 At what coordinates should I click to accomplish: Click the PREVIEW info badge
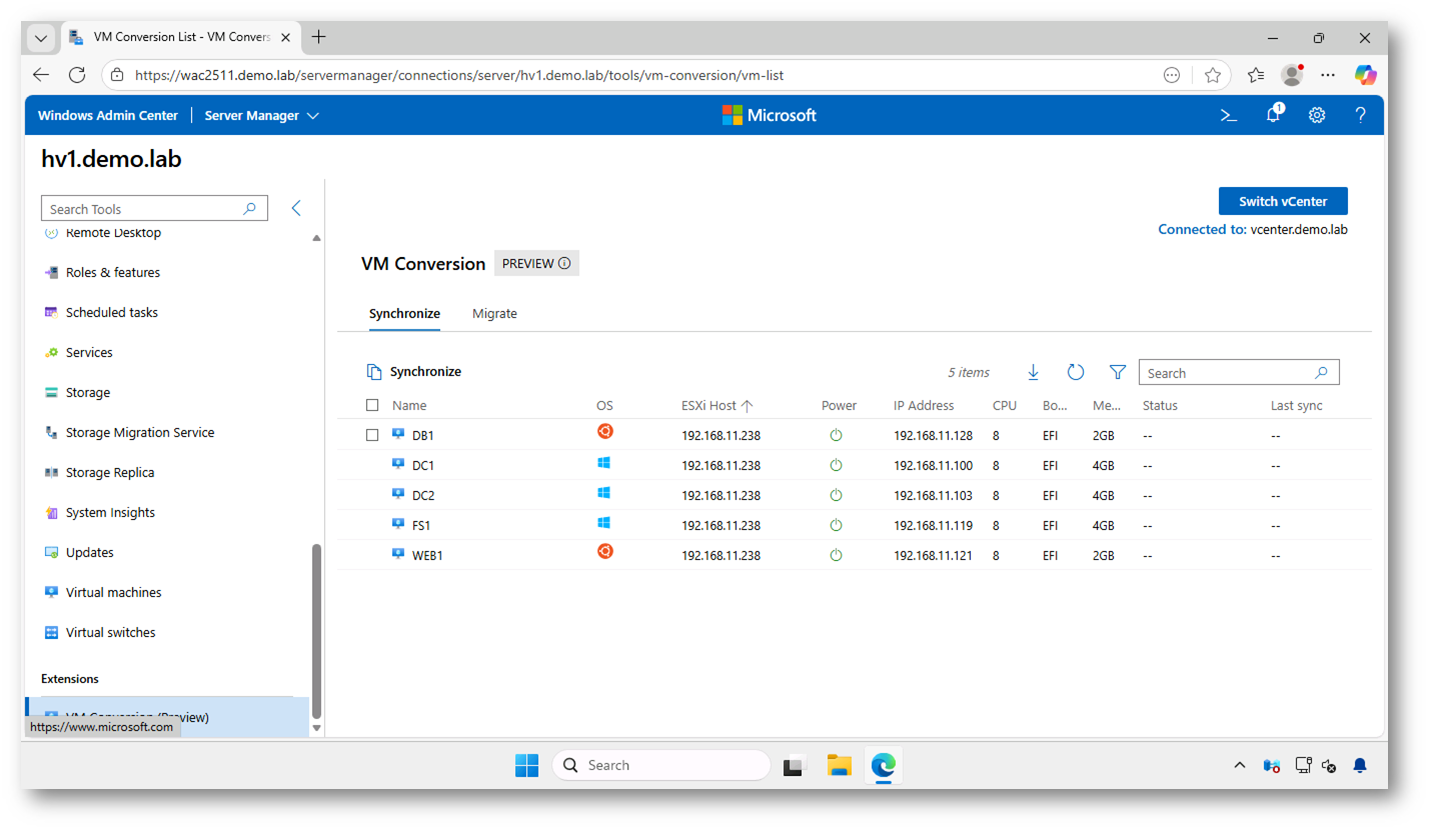[536, 263]
